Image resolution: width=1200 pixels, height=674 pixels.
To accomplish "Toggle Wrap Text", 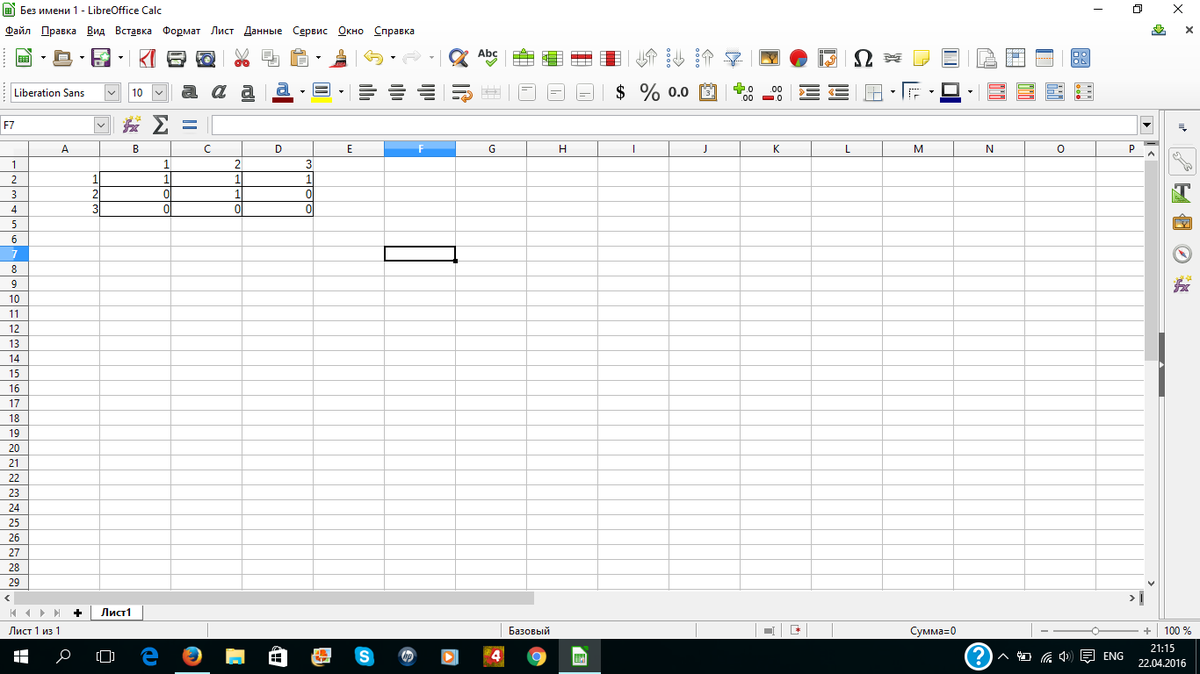I will tap(460, 93).
